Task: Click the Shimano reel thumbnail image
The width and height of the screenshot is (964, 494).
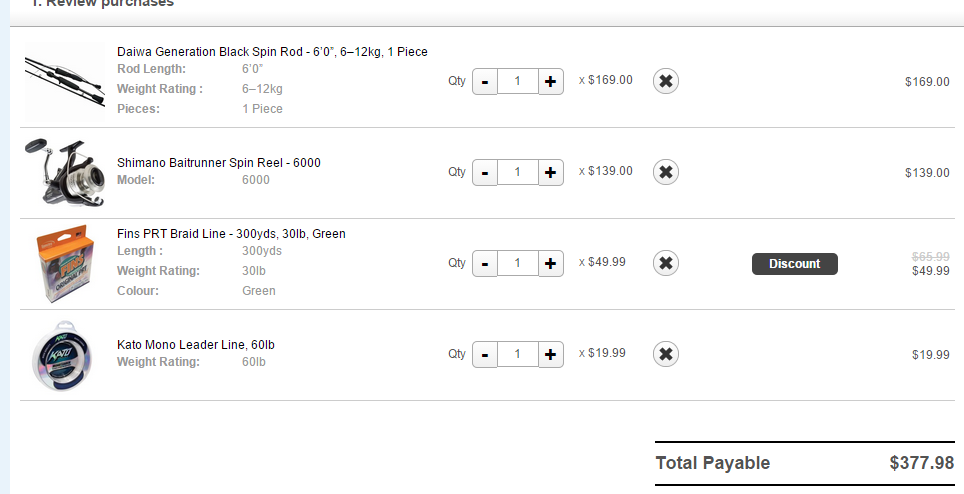Action: (63, 172)
